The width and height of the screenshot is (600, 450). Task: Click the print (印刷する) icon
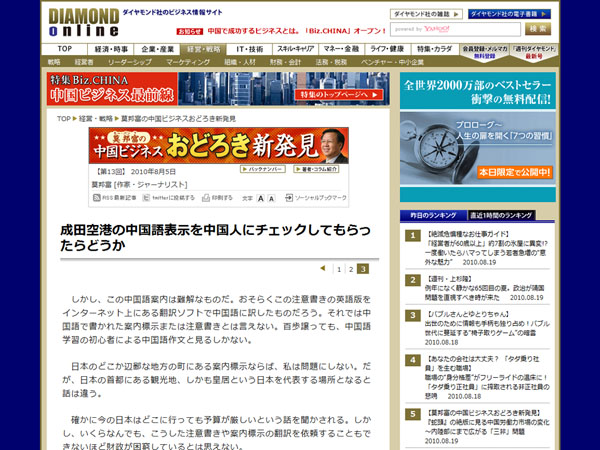205,198
